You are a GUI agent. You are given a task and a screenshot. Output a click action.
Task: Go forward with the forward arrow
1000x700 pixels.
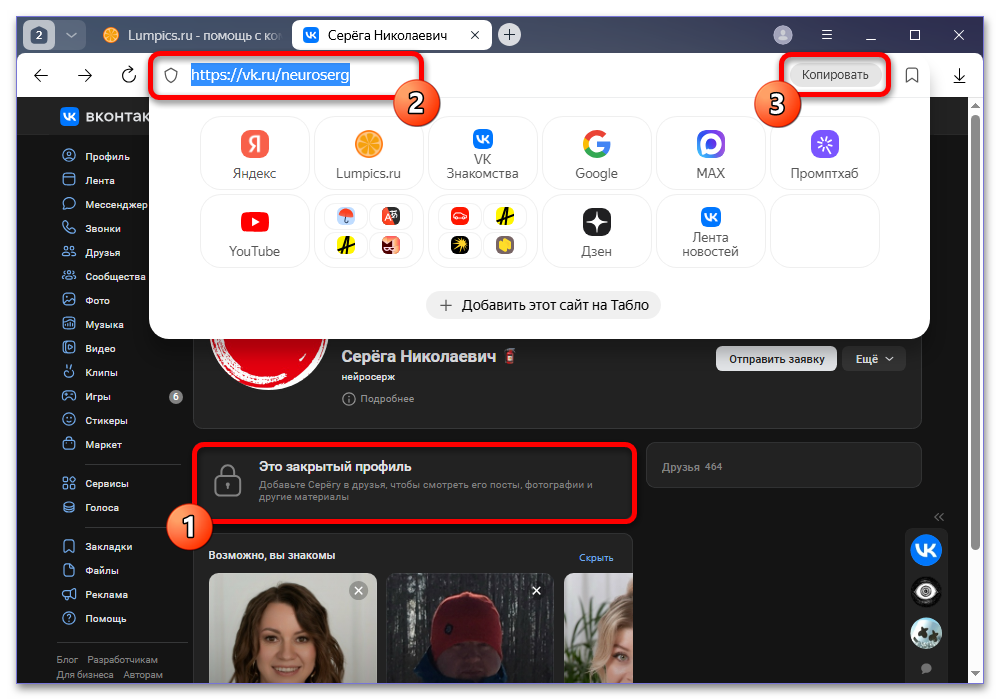(x=85, y=75)
